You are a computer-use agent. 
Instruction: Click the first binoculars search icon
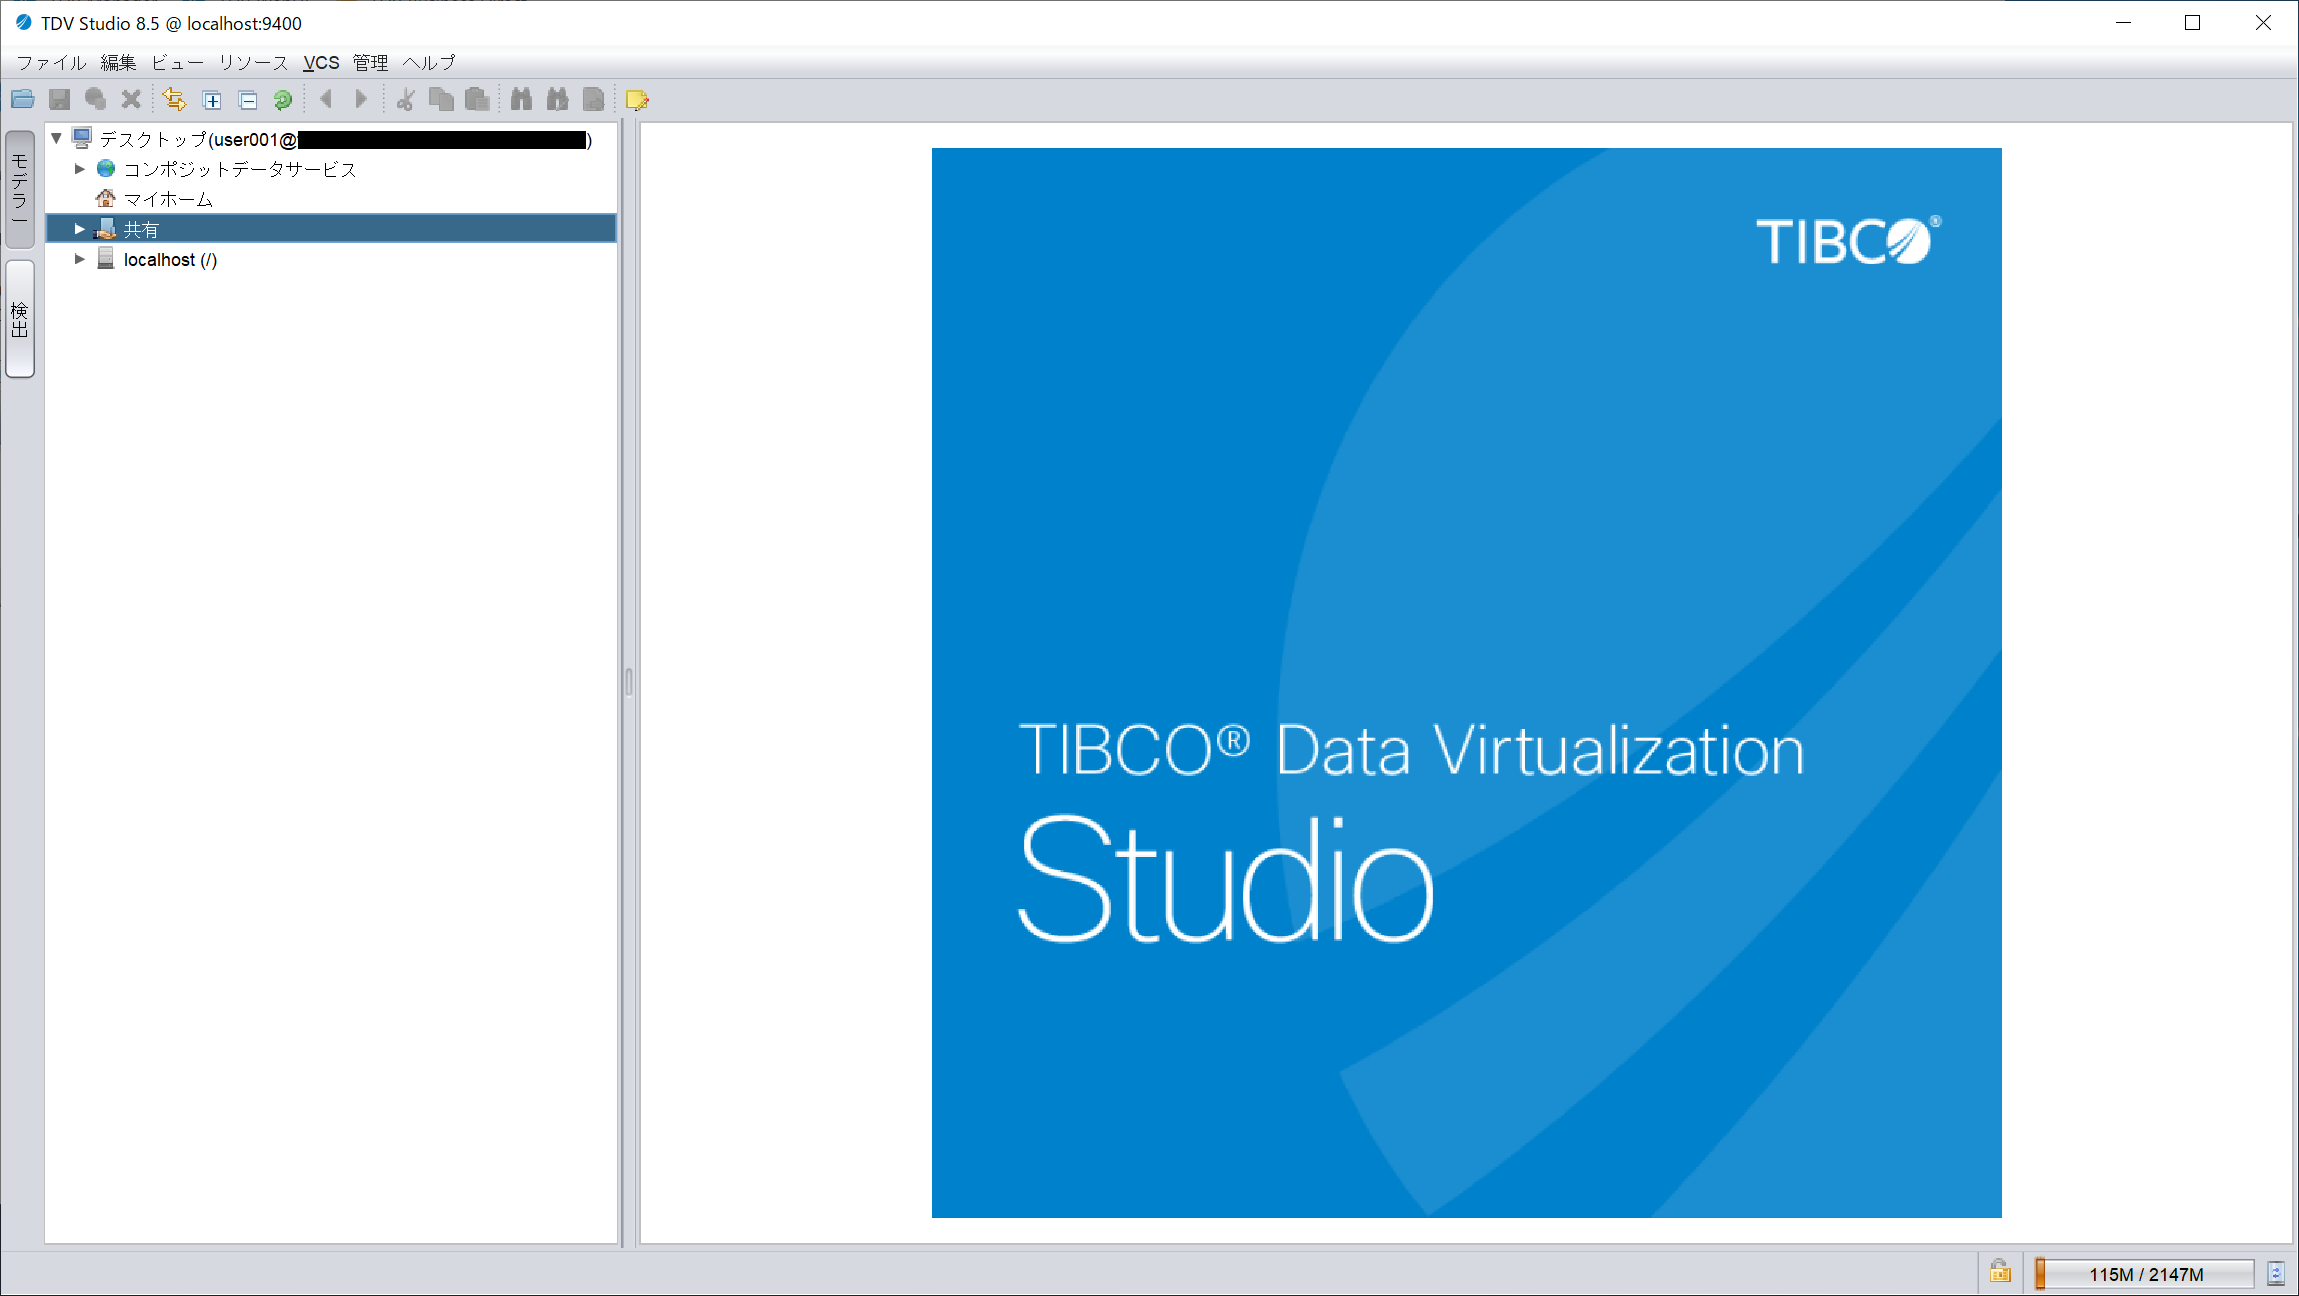[x=521, y=99]
